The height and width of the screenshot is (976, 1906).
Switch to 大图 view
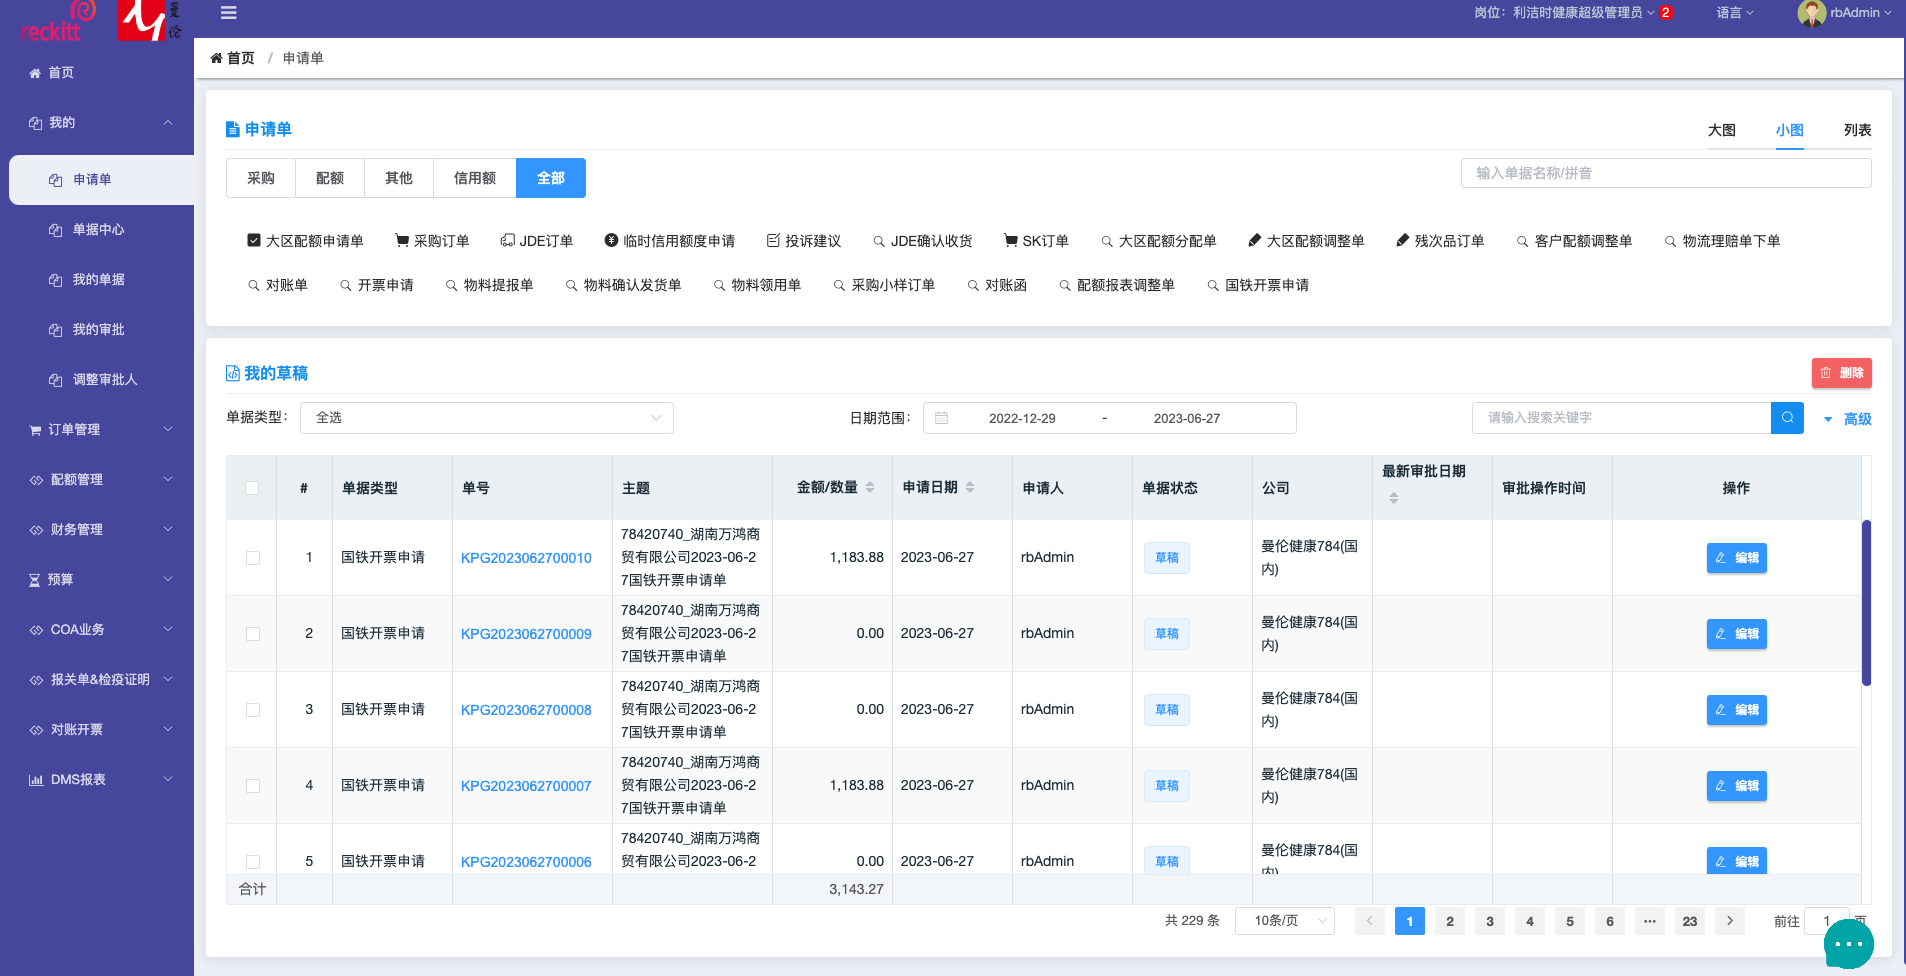(1722, 130)
